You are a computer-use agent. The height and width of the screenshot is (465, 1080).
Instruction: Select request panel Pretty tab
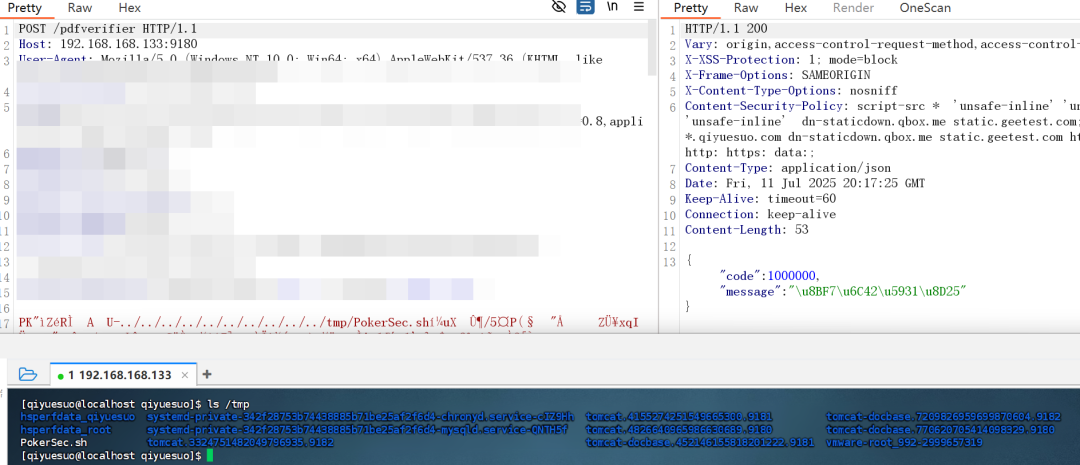coord(25,8)
